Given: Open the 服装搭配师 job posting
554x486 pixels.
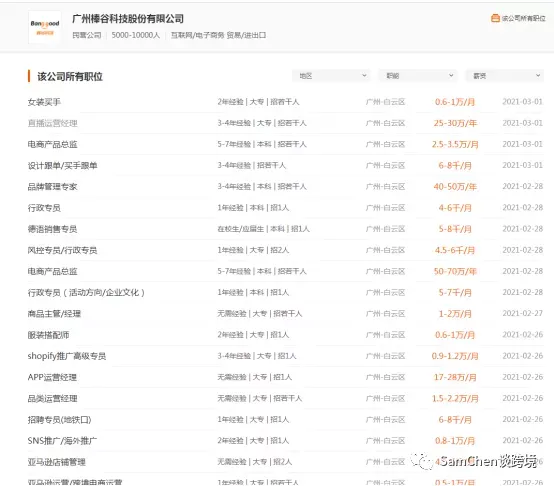Looking at the screenshot, I should tap(48, 335).
